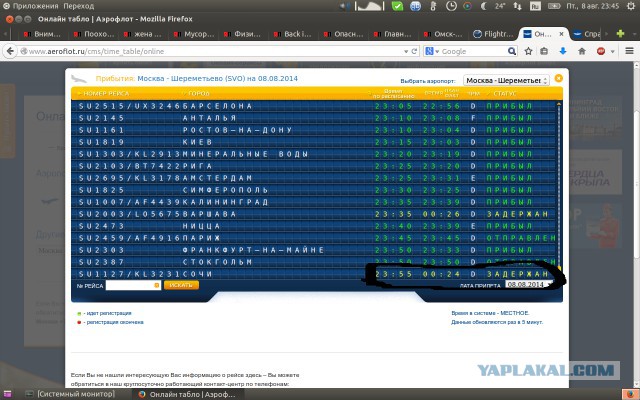Viewport: 640px width, 400px height.
Task: Reload the page with the refresh icon
Action: pyautogui.click(x=414, y=51)
